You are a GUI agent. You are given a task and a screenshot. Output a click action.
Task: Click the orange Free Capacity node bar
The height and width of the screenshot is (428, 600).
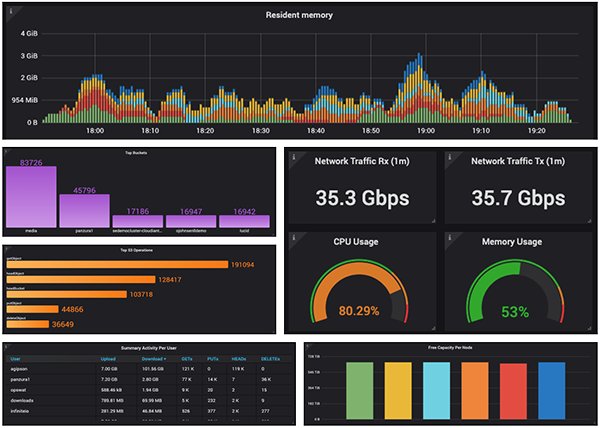click(x=475, y=391)
